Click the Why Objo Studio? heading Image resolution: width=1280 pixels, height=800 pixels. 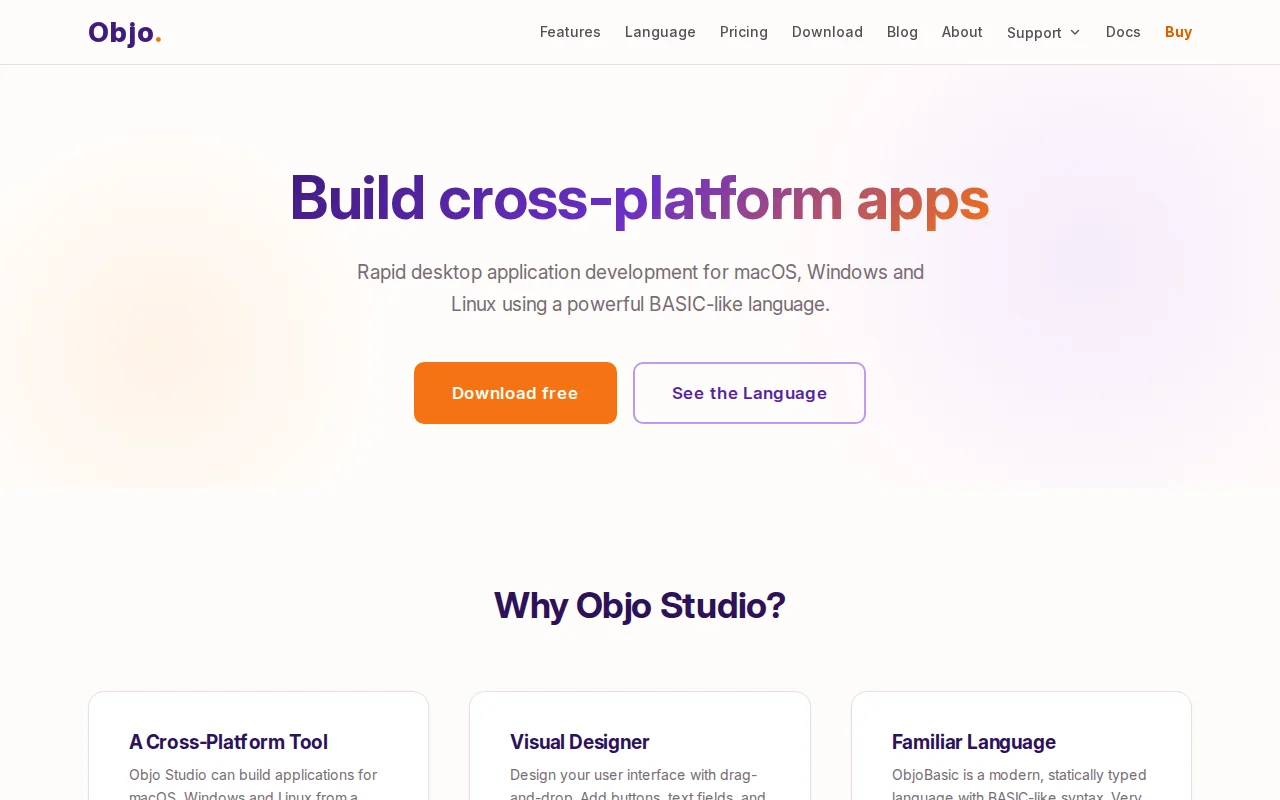coord(640,605)
